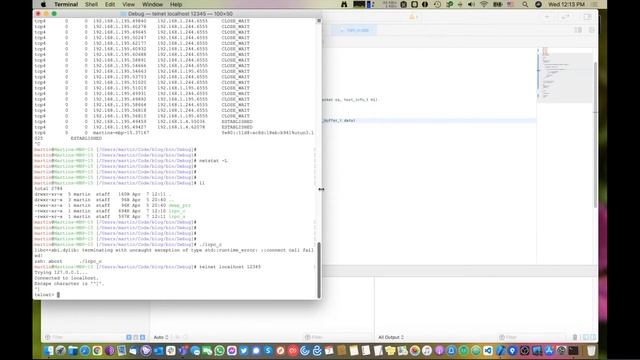The height and width of the screenshot is (360, 640).
Task: Open Xcode in the Dock
Action: click(500, 351)
